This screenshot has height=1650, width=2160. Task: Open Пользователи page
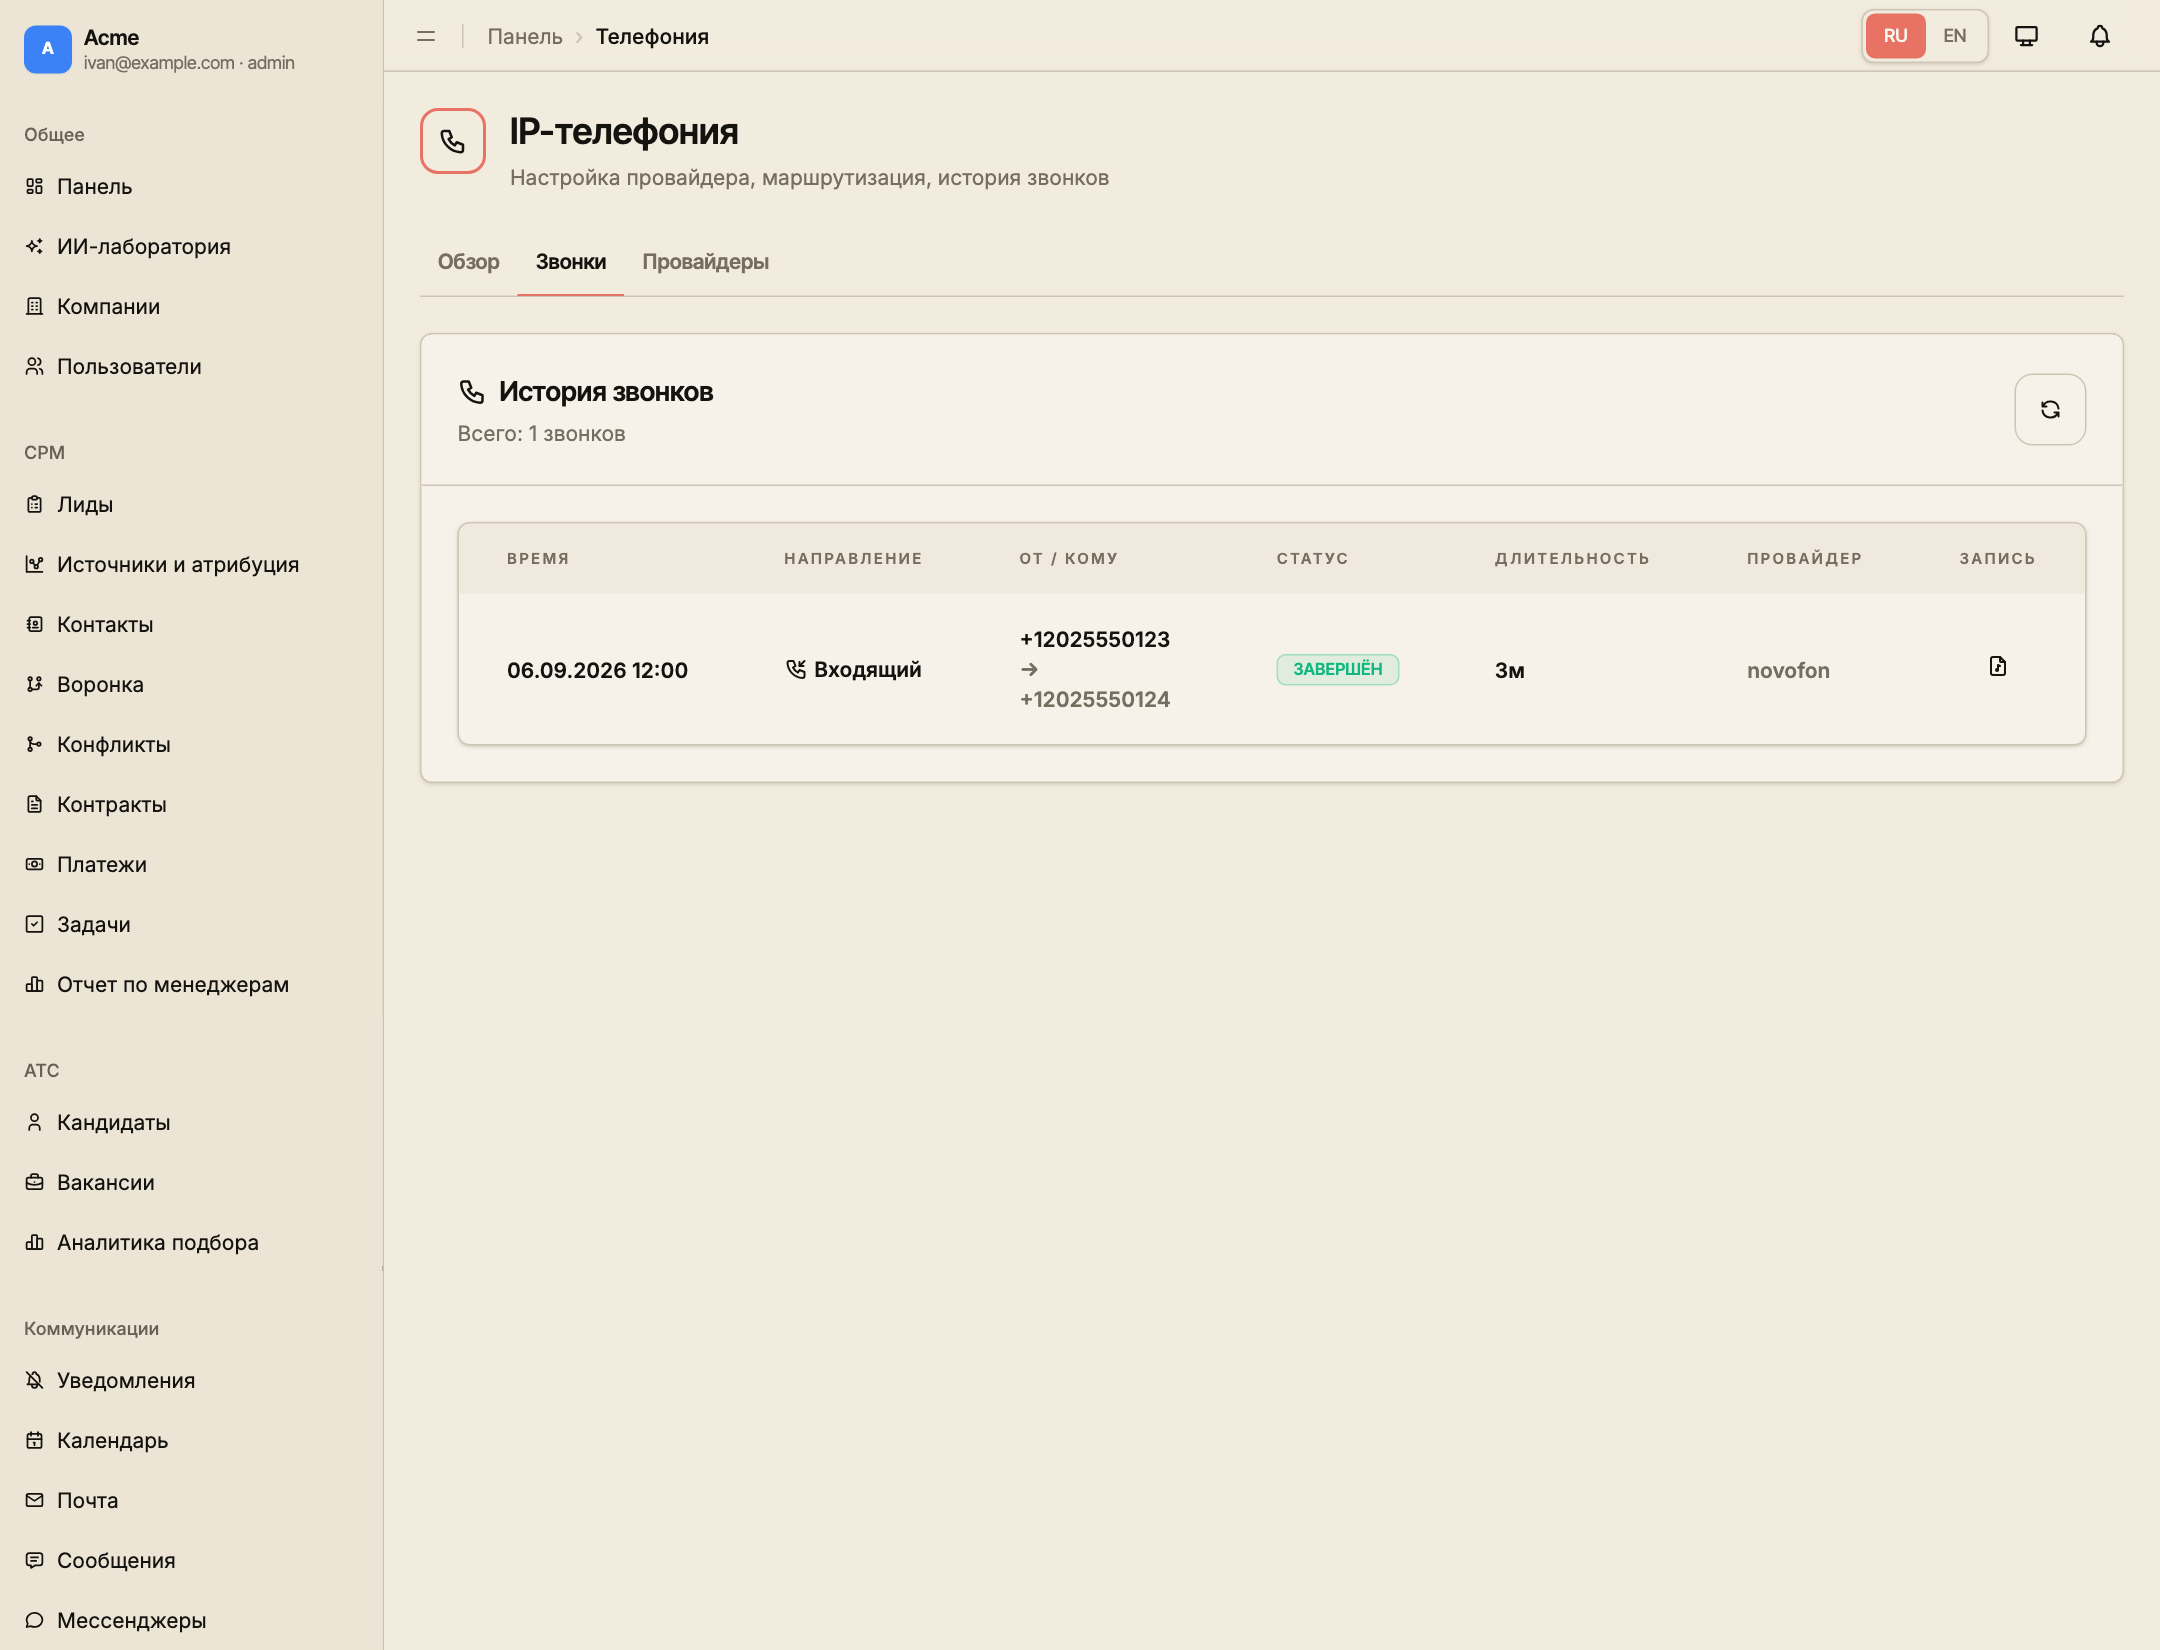coord(191,367)
